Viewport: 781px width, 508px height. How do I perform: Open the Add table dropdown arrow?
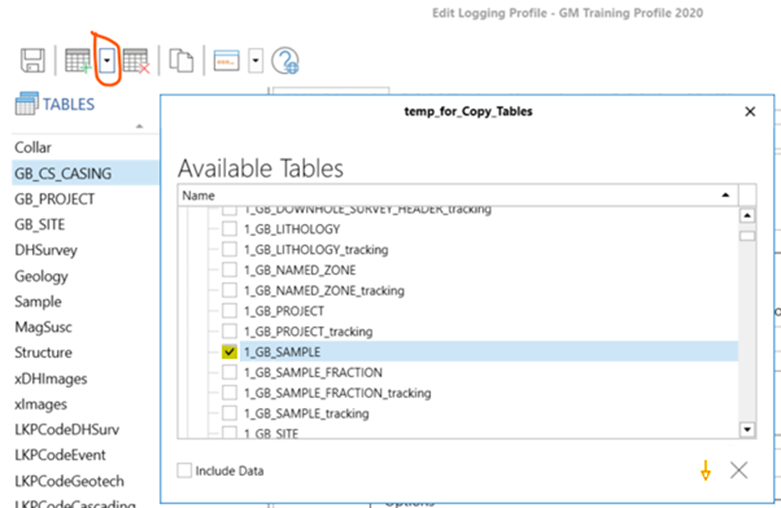[x=106, y=62]
